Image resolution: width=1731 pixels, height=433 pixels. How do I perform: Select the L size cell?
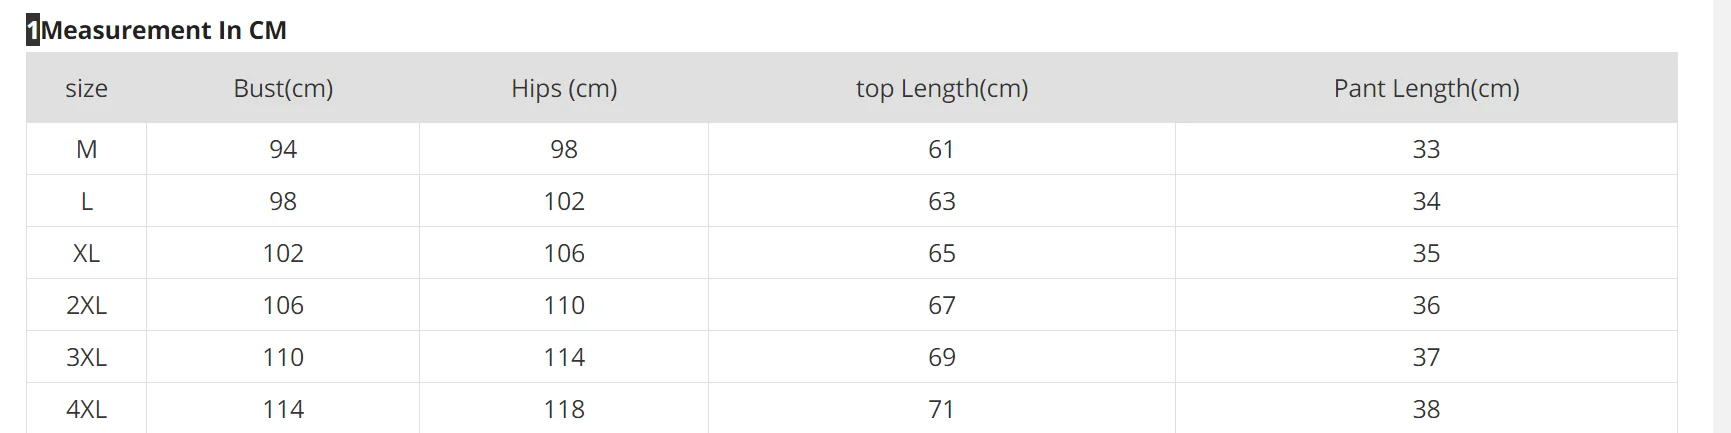(x=86, y=201)
